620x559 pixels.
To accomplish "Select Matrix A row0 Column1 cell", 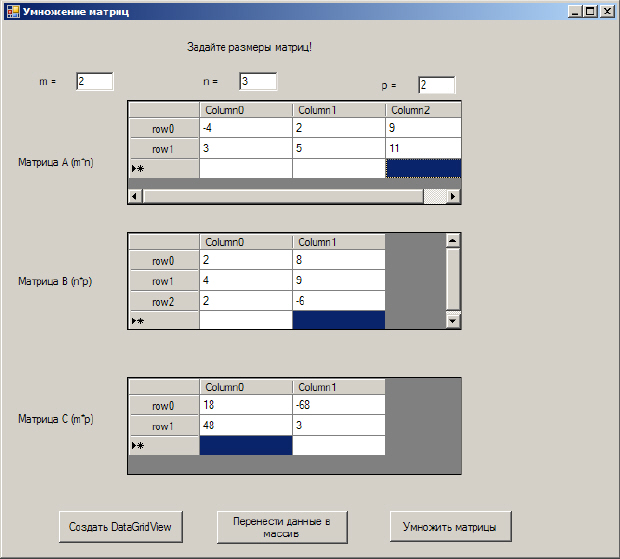I will [339, 128].
